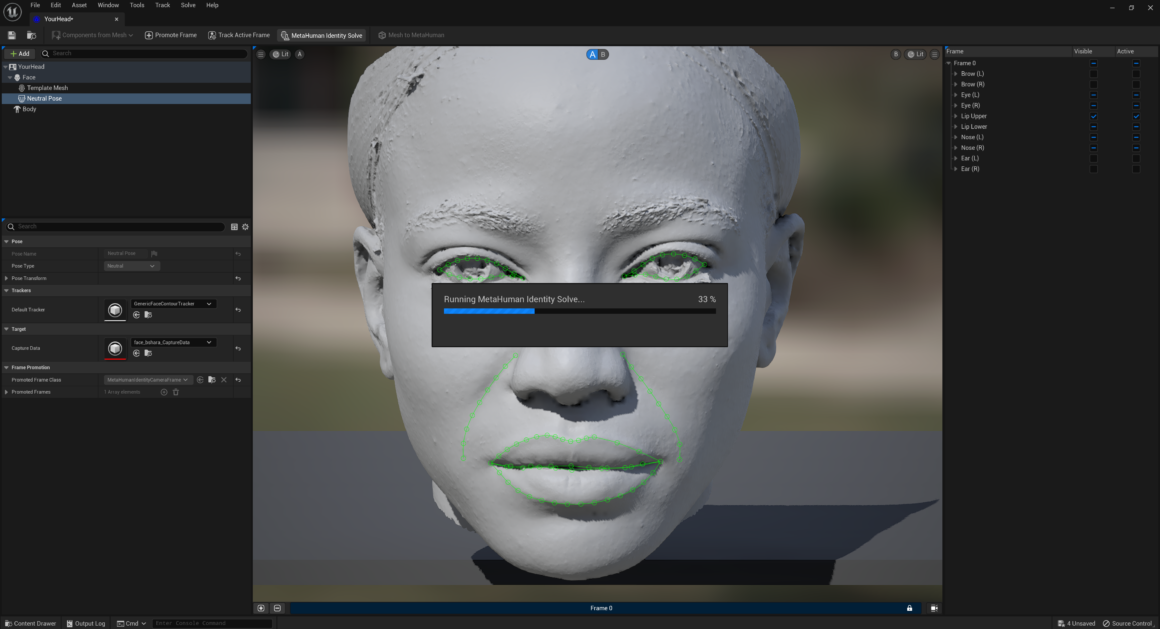Click the Unreal Engine logo icon

pyautogui.click(x=13, y=12)
